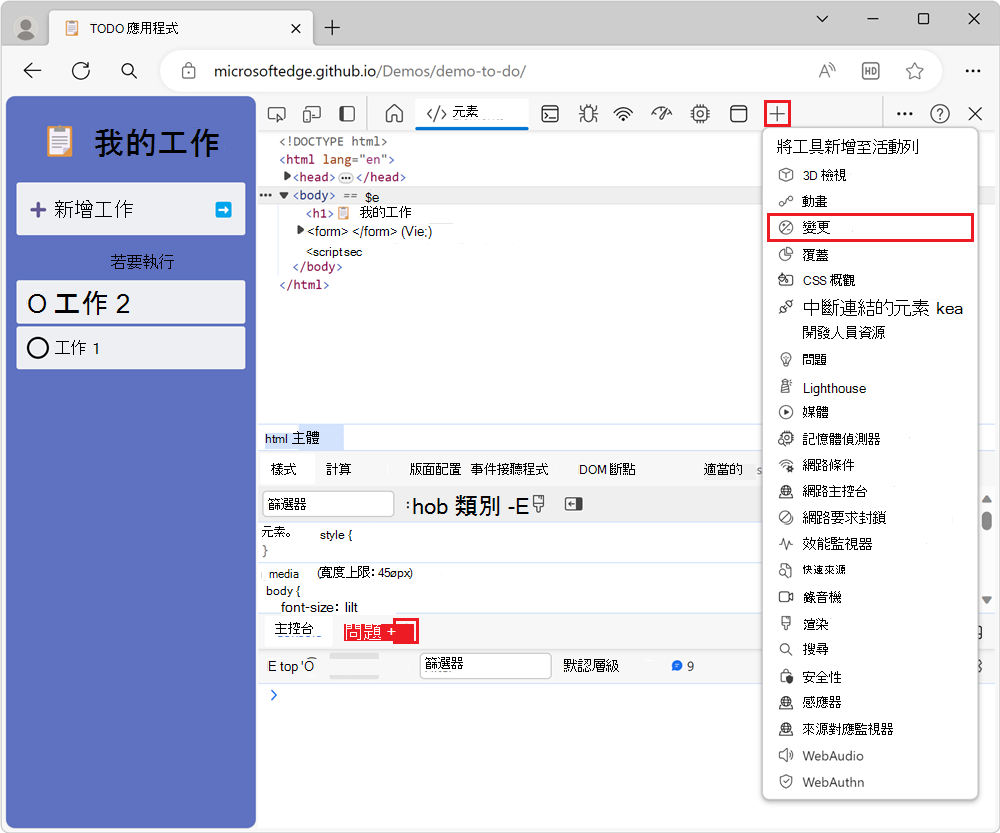Image resolution: width=1000 pixels, height=833 pixels.
Task: Click the Inspect element picker icon
Action: coord(276,114)
